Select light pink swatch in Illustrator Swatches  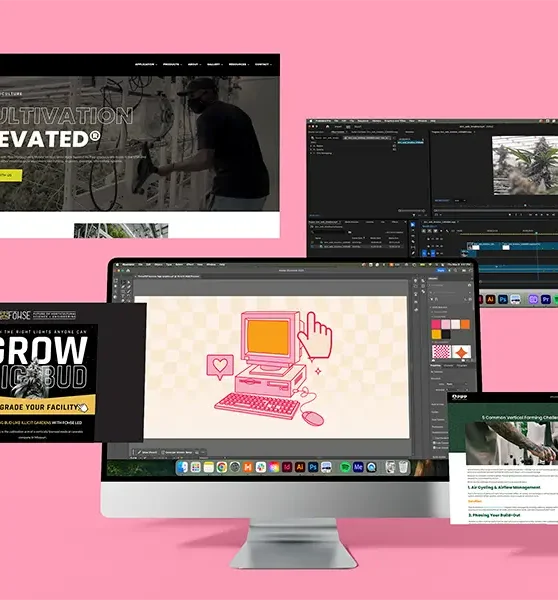[x=445, y=324]
